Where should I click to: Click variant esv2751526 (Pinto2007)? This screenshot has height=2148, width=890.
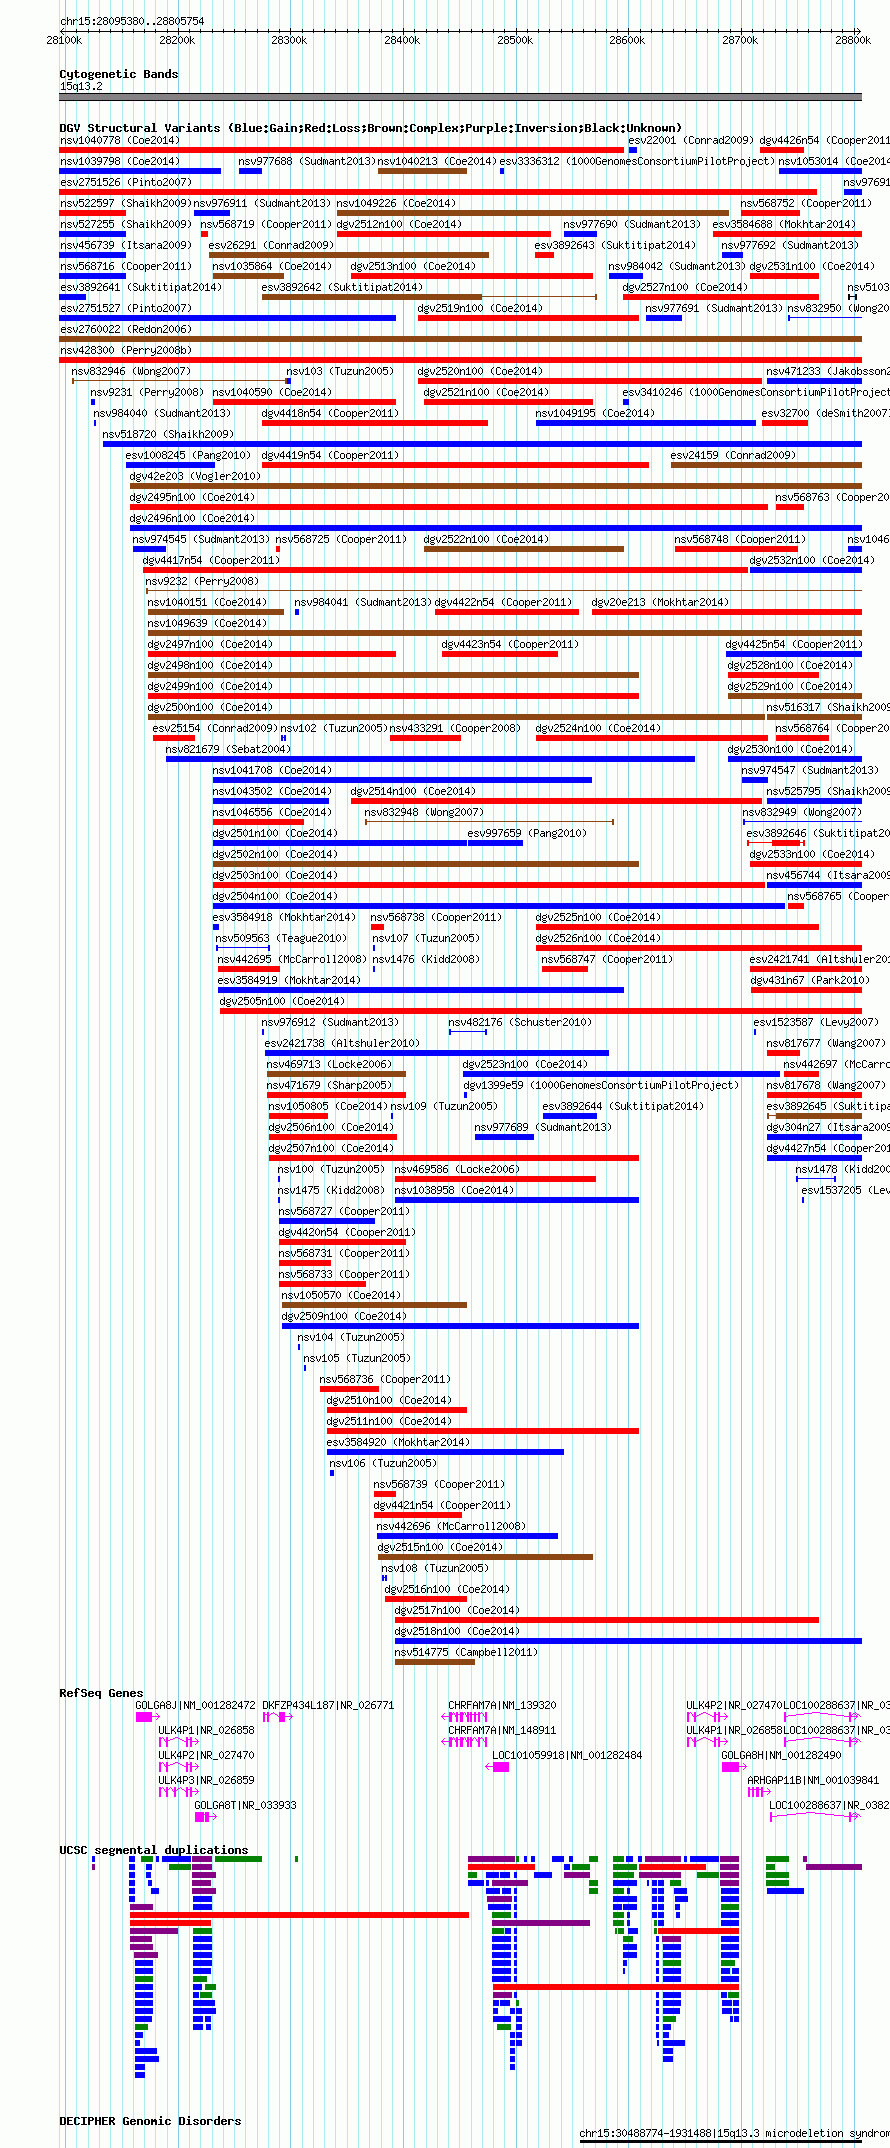click(438, 192)
